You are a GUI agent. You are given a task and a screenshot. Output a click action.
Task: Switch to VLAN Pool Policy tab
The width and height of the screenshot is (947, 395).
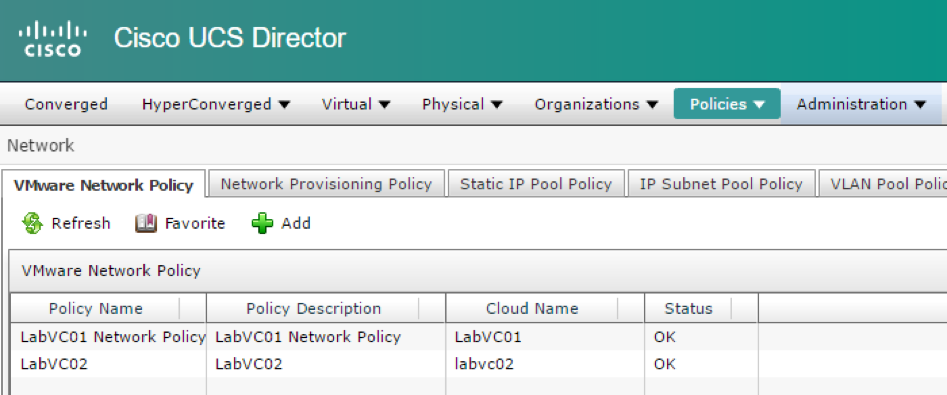coord(883,184)
